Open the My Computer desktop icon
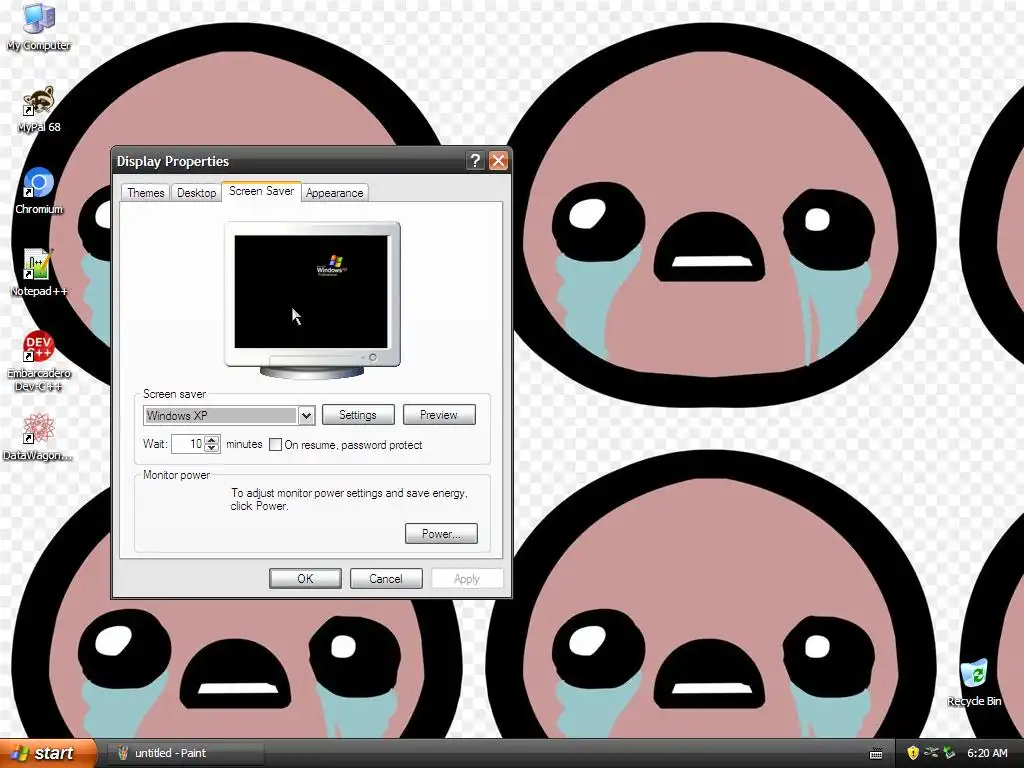This screenshot has width=1024, height=768. pos(39,27)
